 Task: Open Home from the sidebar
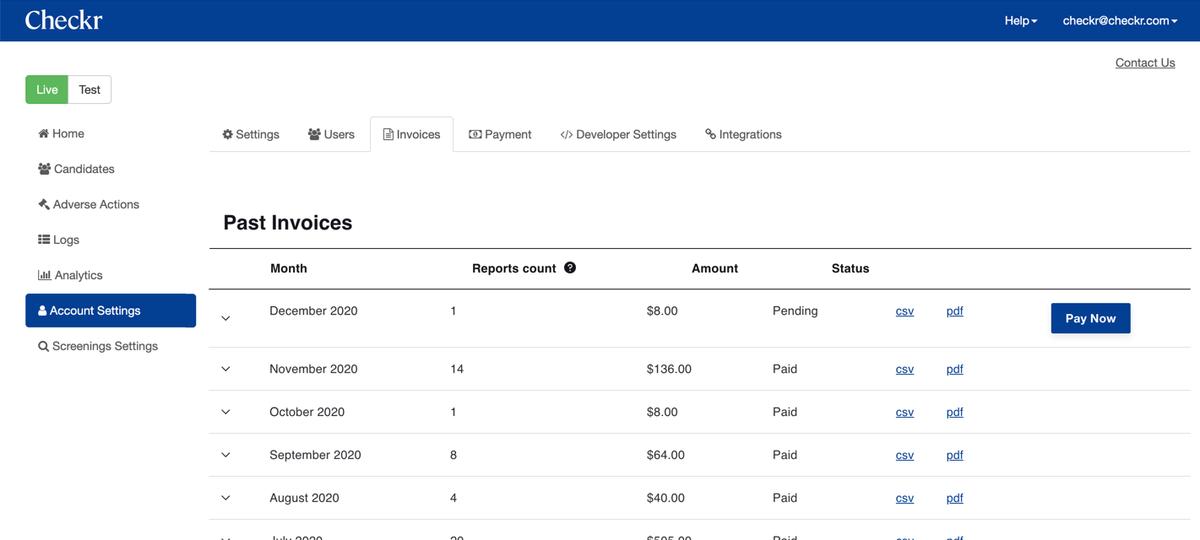pos(61,134)
